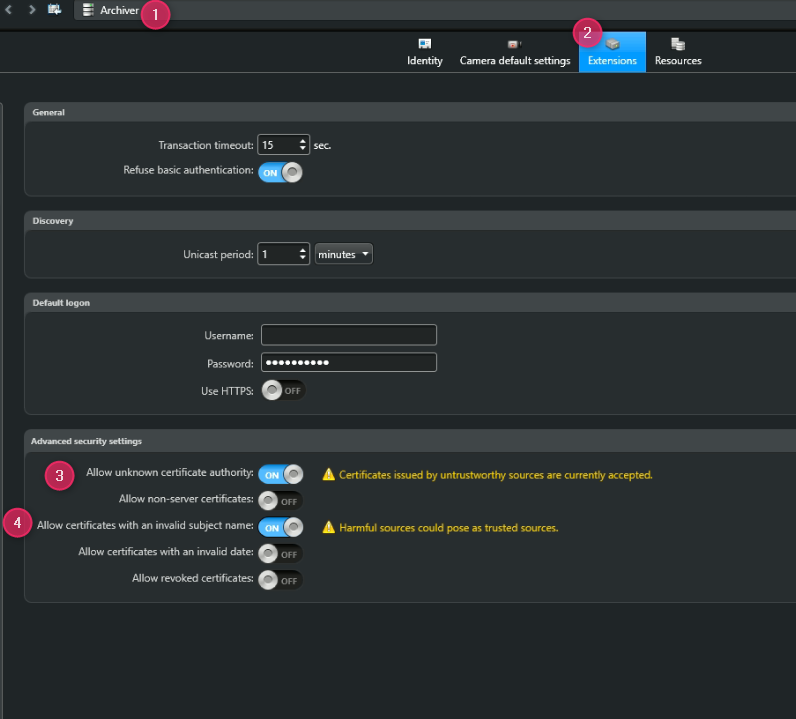796x719 pixels.
Task: Click the back navigation arrow
Action: [x=9, y=9]
